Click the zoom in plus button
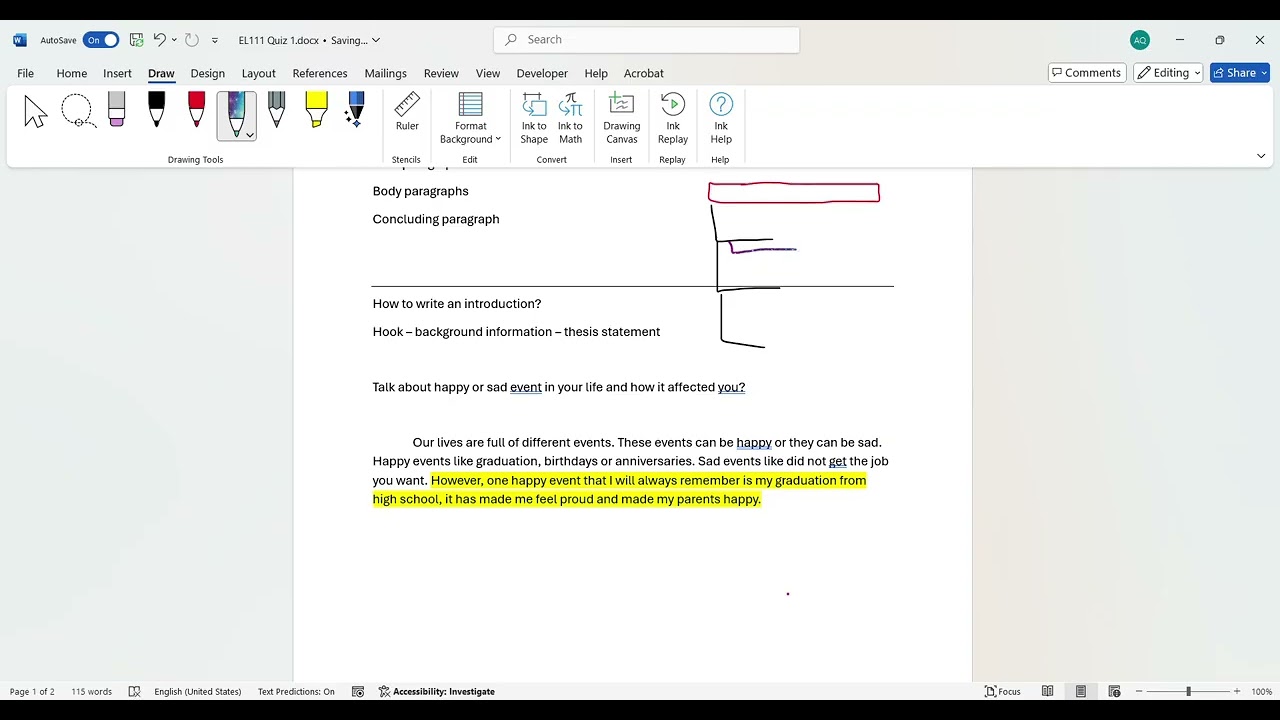 1237,692
